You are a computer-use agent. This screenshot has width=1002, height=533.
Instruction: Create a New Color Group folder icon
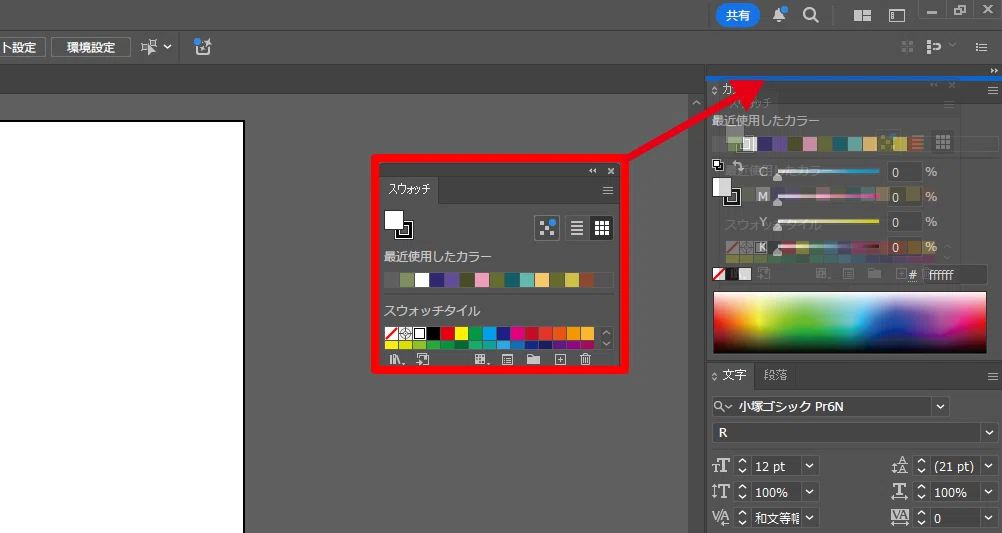click(534, 360)
